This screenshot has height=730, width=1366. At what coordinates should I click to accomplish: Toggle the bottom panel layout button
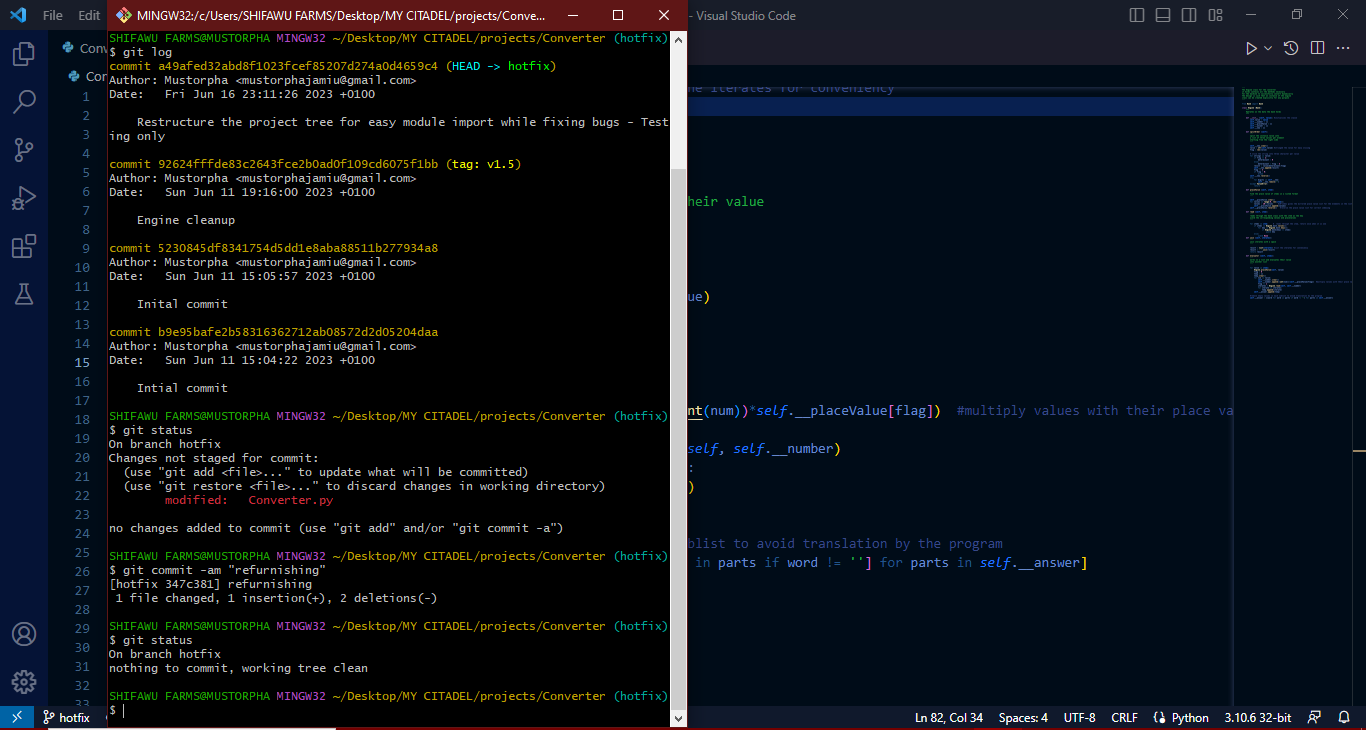[x=1163, y=15]
